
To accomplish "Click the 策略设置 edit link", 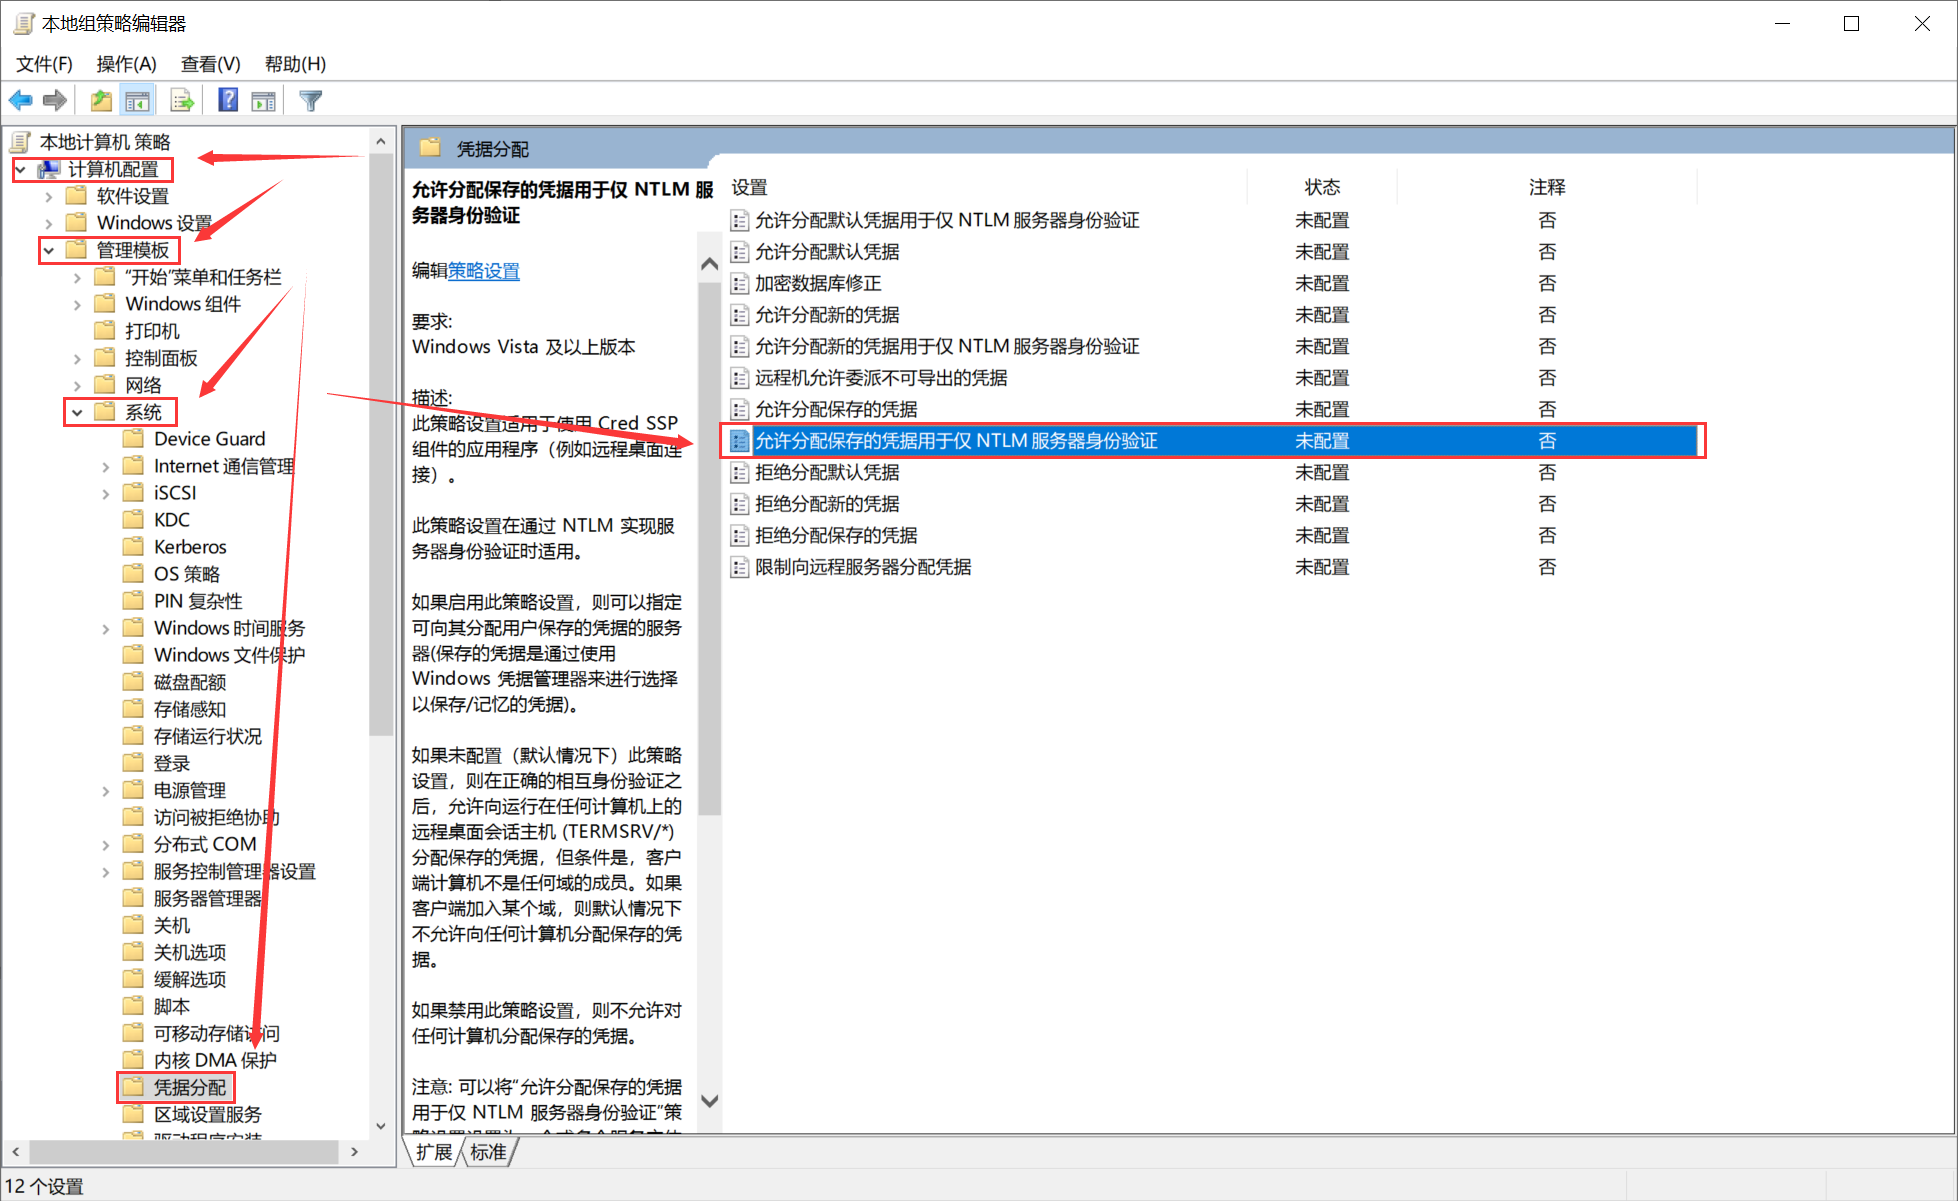I will pyautogui.click(x=483, y=270).
